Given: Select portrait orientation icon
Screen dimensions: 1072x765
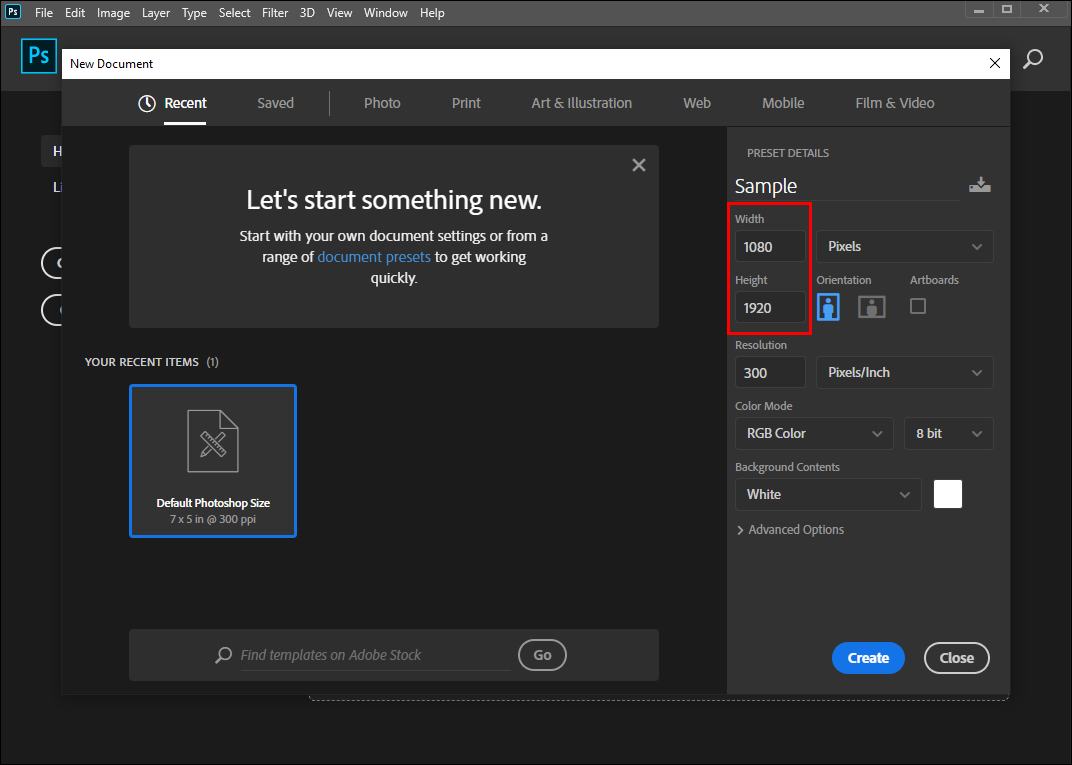Looking at the screenshot, I should [828, 307].
